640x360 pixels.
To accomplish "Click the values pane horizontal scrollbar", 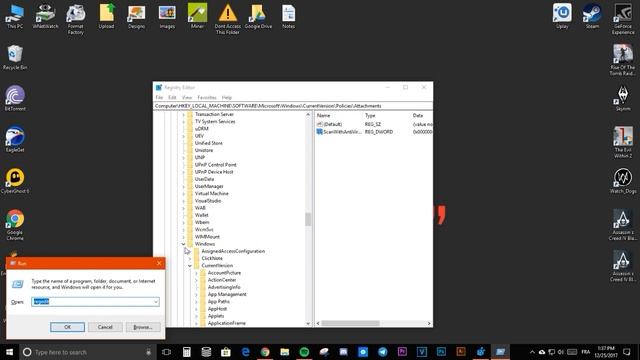I will coord(351,323).
